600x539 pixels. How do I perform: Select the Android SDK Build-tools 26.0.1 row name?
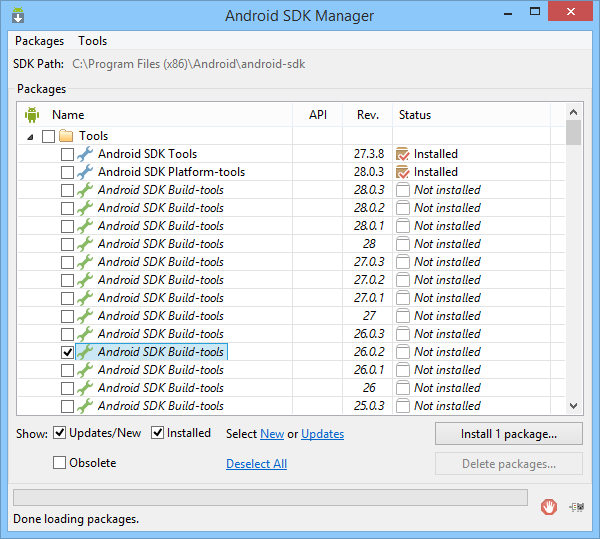point(161,370)
